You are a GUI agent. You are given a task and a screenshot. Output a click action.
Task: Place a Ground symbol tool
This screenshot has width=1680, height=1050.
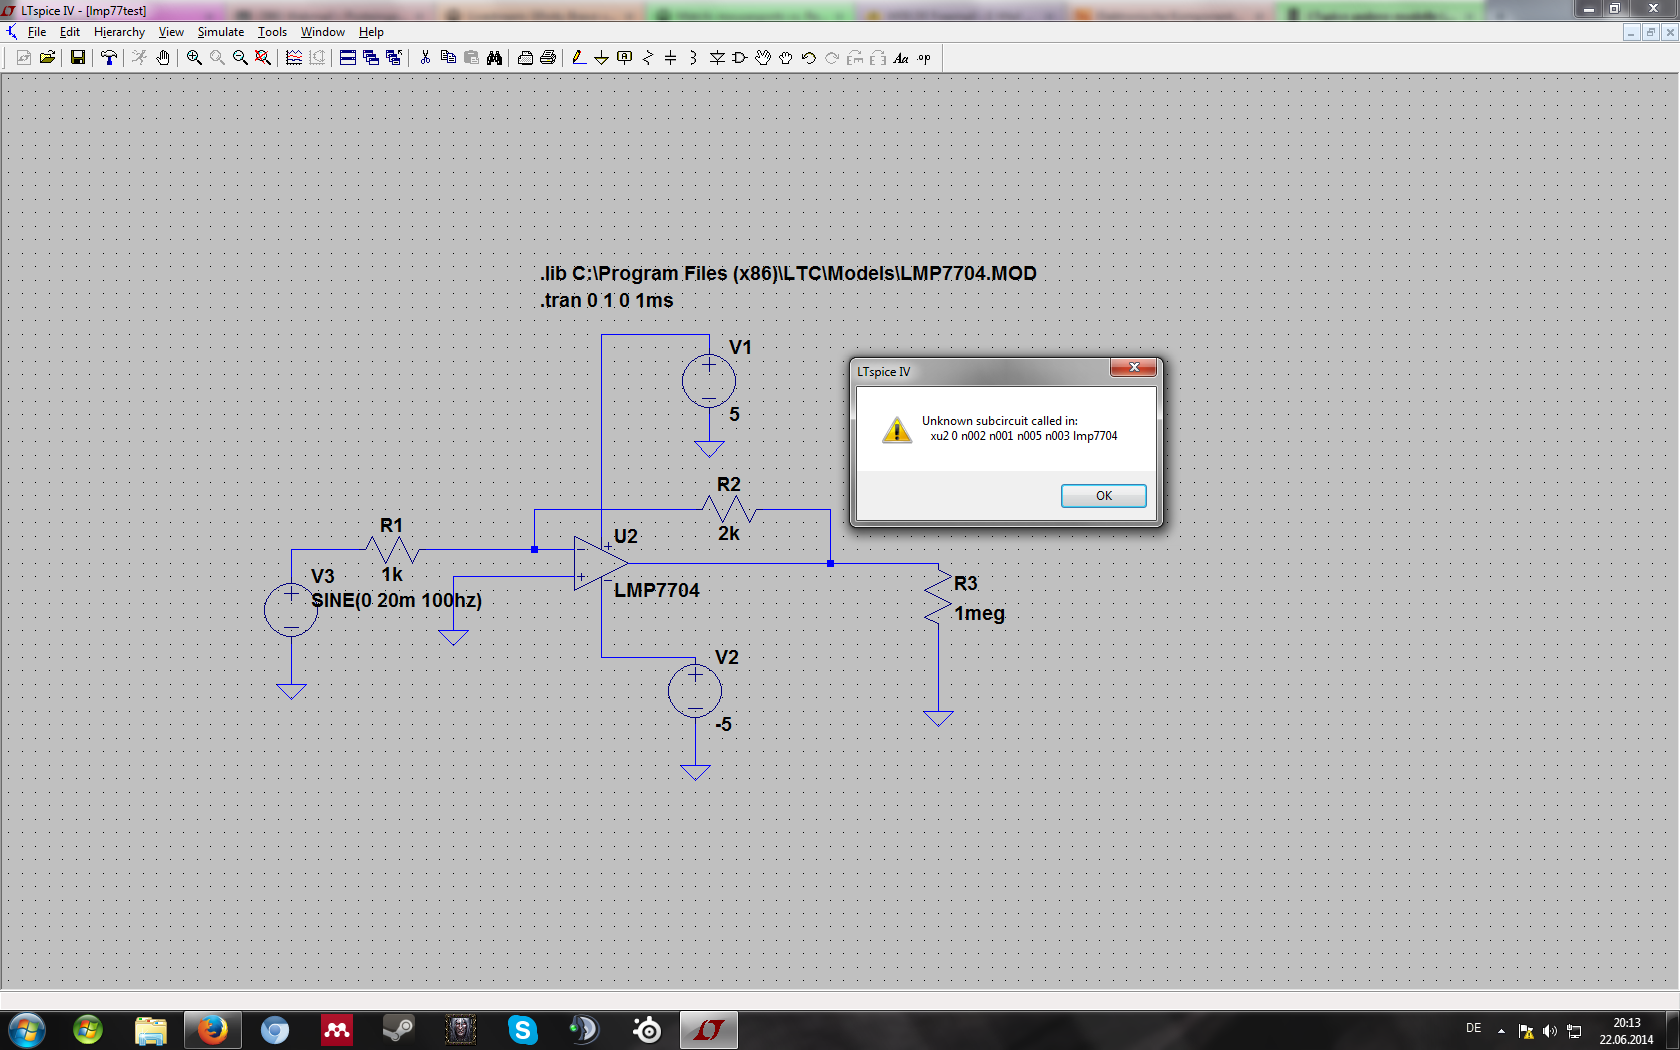(x=601, y=58)
